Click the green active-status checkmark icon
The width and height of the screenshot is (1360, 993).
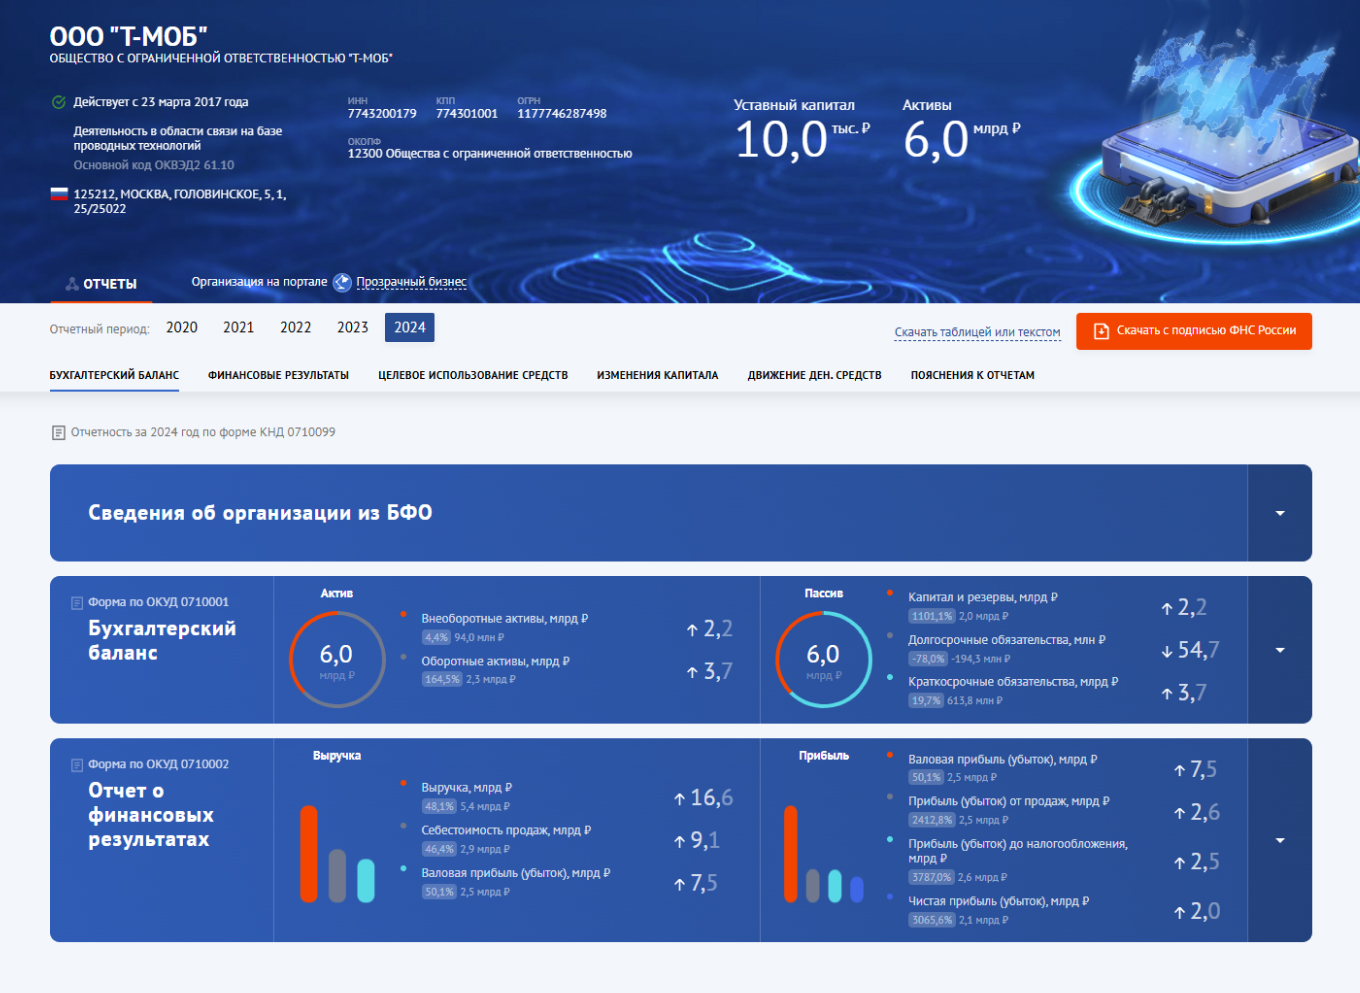click(x=58, y=102)
